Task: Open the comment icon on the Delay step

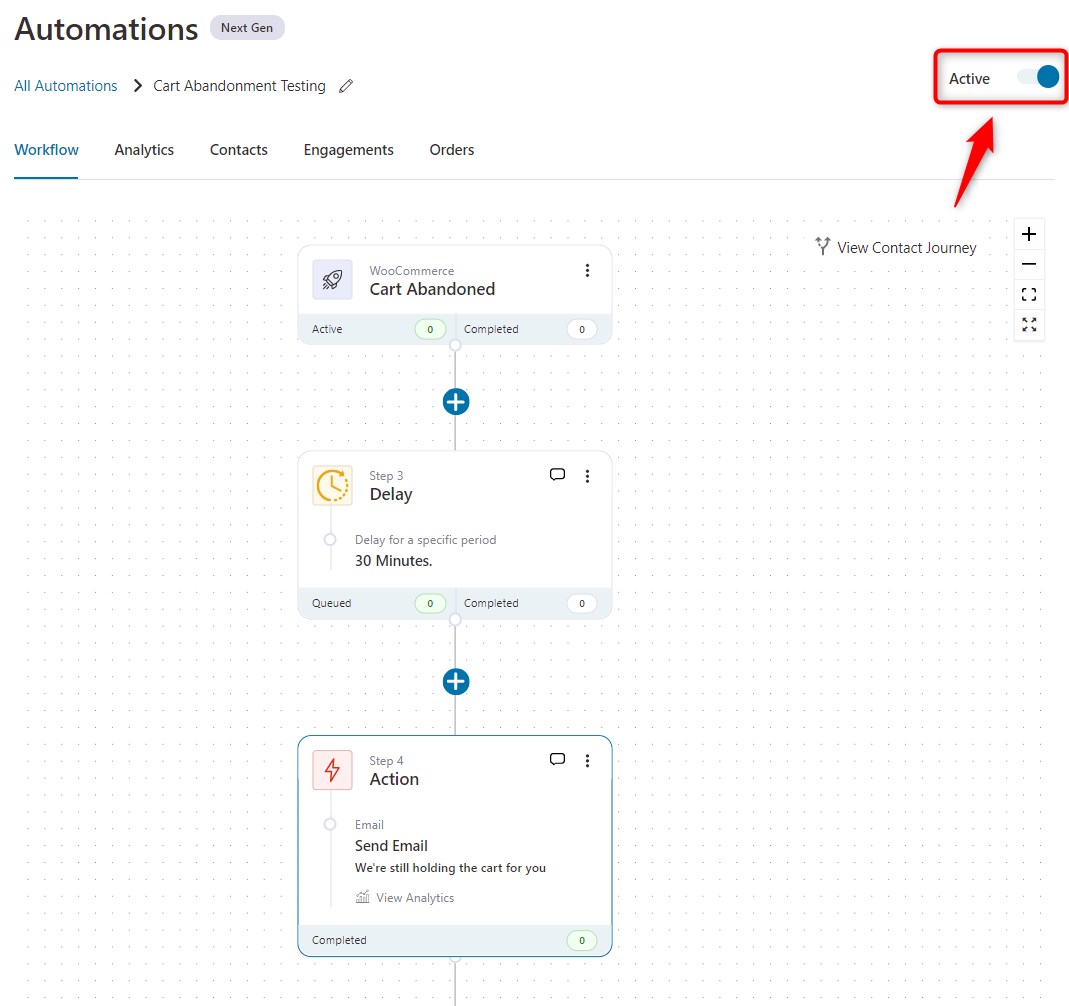Action: click(557, 474)
